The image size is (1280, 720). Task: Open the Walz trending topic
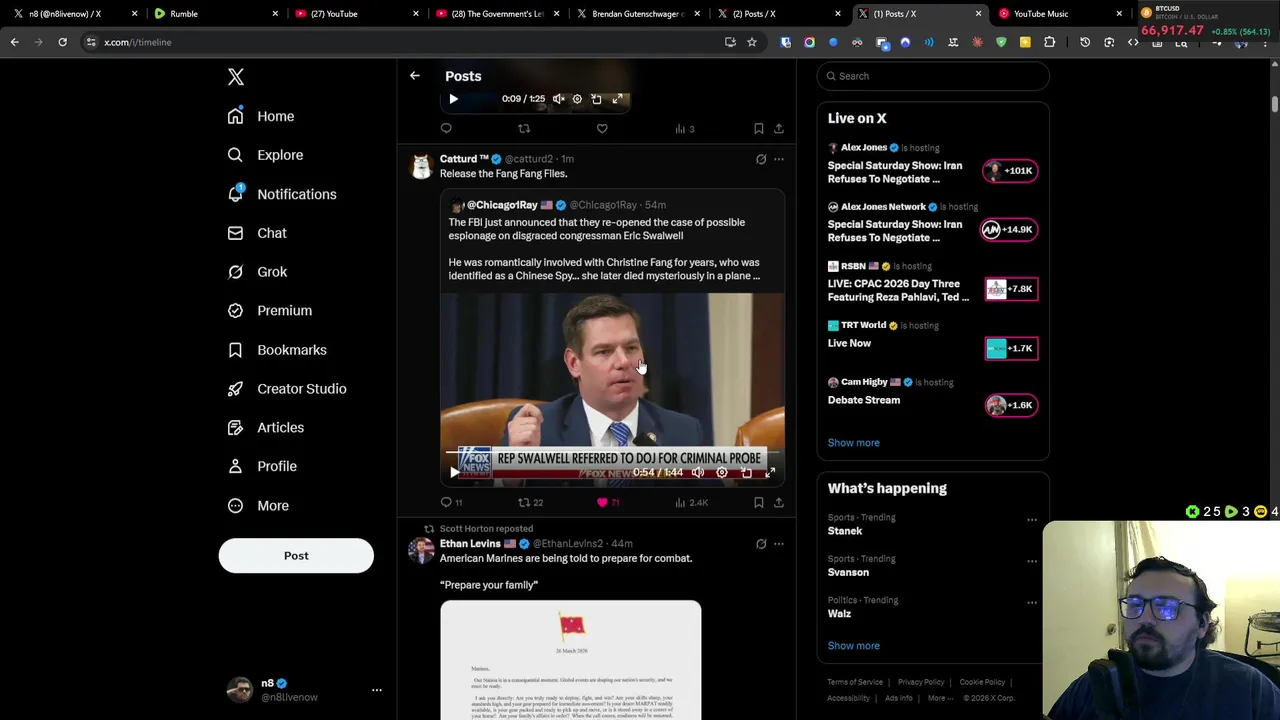tap(840, 614)
